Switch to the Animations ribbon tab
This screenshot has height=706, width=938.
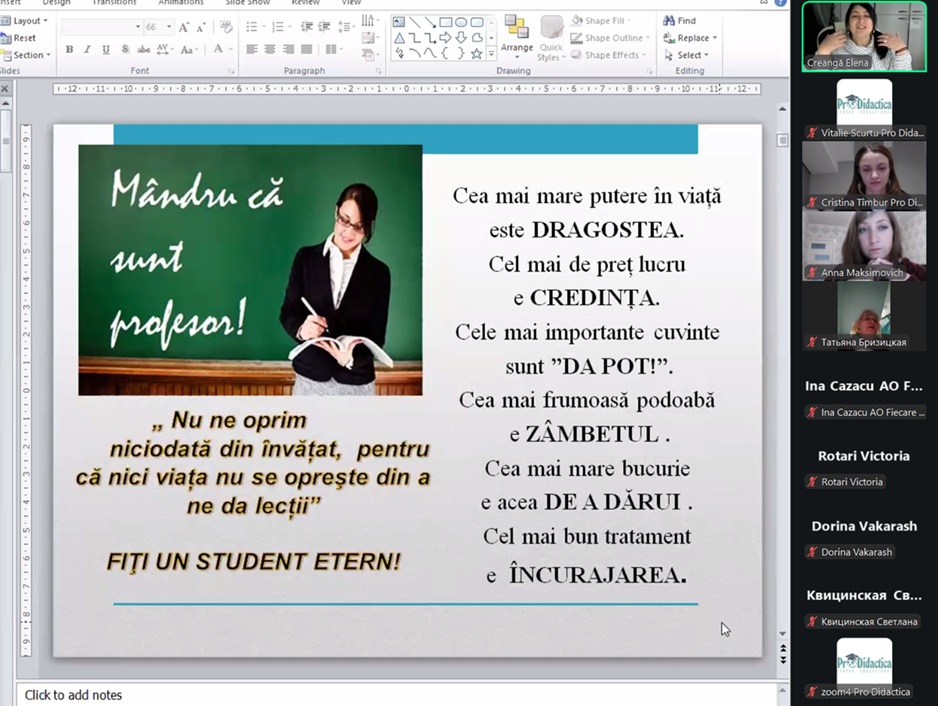180,3
